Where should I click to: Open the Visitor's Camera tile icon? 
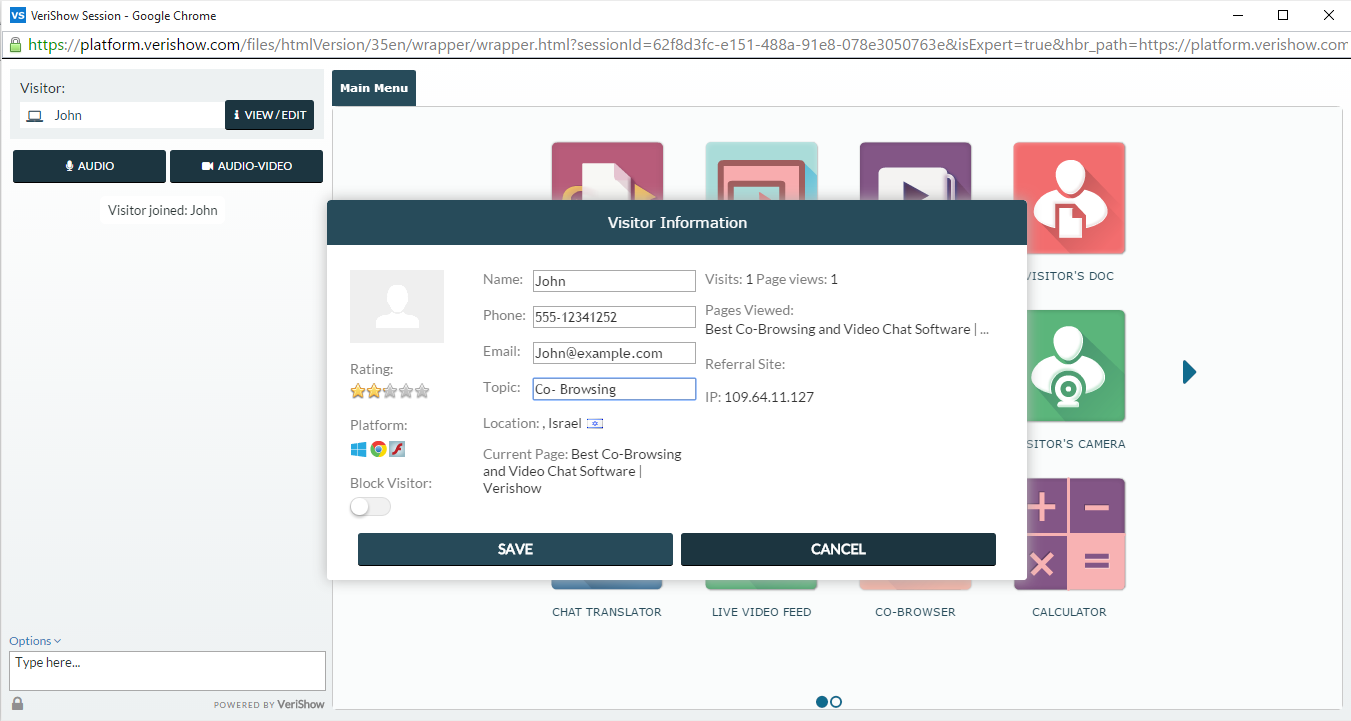coord(1069,366)
